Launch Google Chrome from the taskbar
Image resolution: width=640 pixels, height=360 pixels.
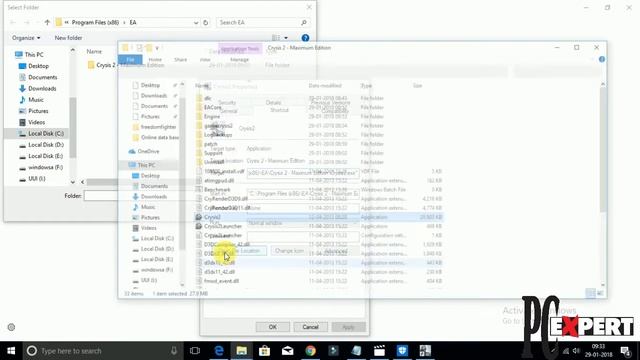(311, 351)
